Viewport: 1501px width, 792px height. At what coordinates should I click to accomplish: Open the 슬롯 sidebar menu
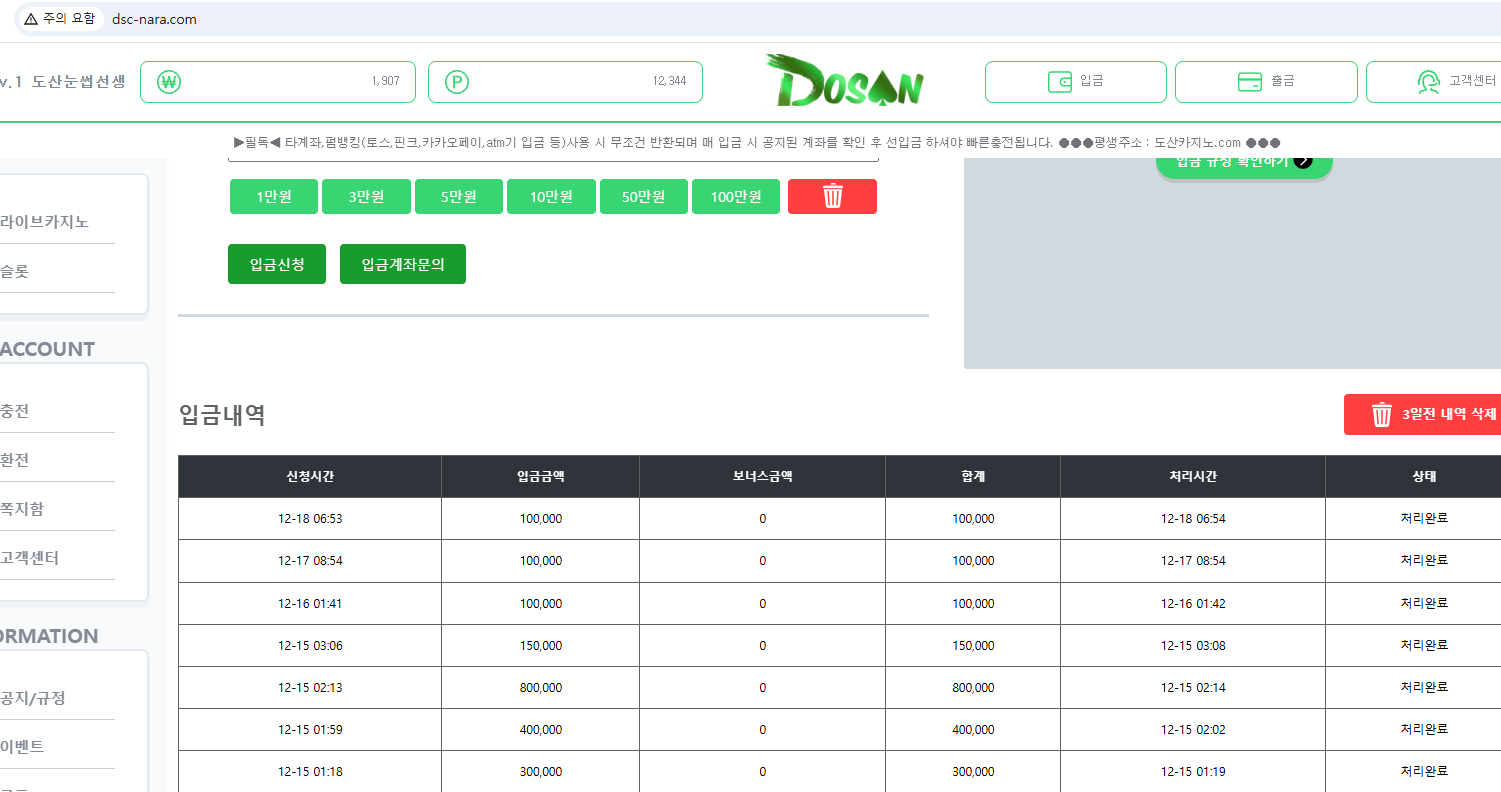point(15,271)
